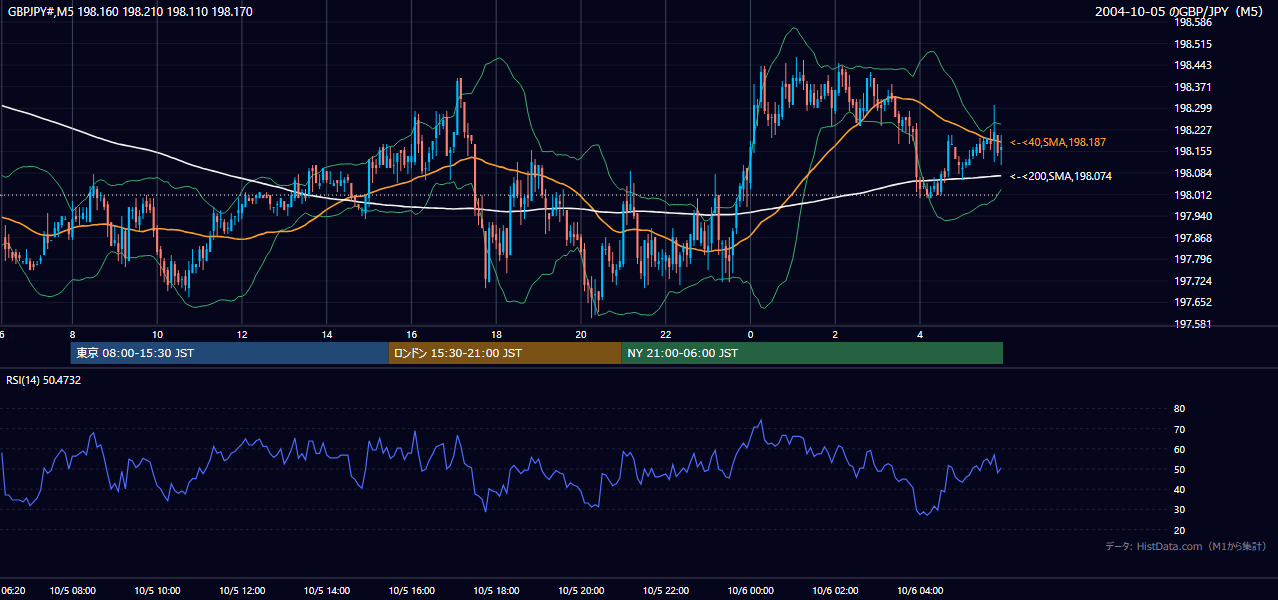The height and width of the screenshot is (600, 1278).
Task: Click hour label 18 under the price chart
Action: [x=496, y=334]
